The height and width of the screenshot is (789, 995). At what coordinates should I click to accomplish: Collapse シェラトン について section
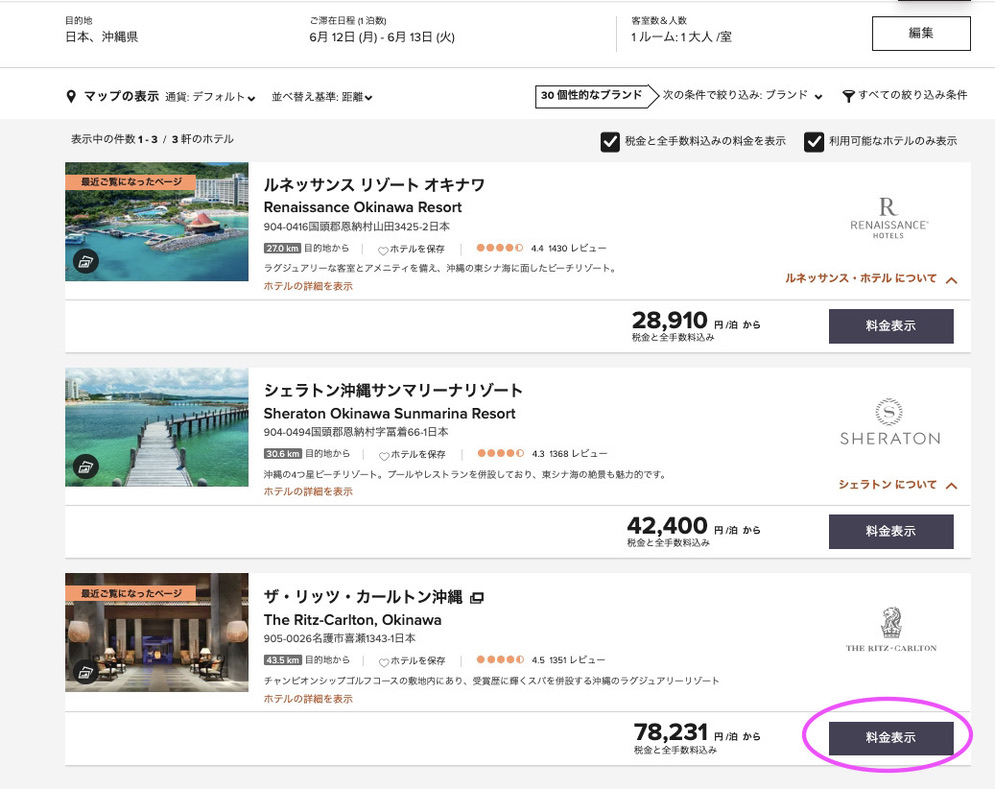951,486
